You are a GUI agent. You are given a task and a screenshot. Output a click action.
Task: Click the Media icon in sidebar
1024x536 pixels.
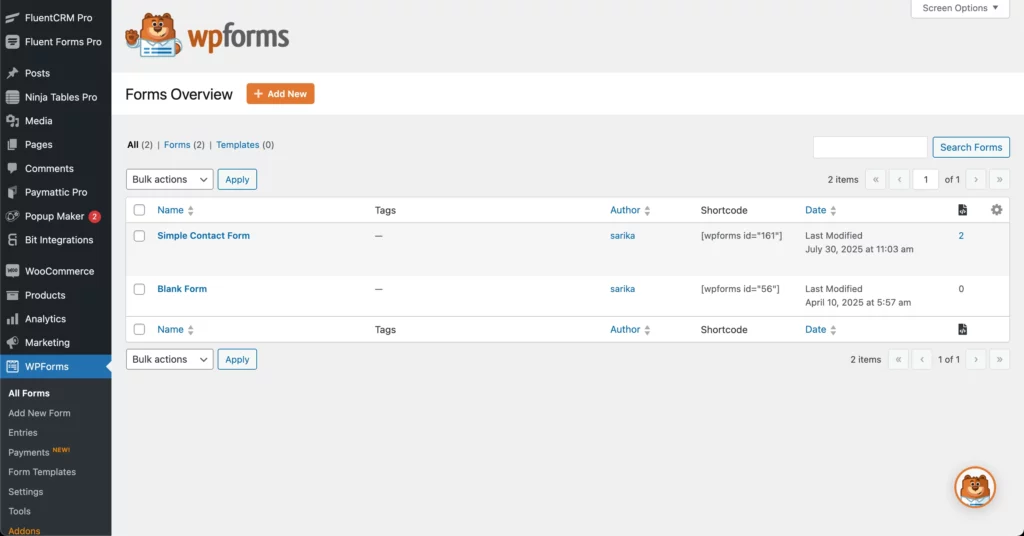coord(12,121)
